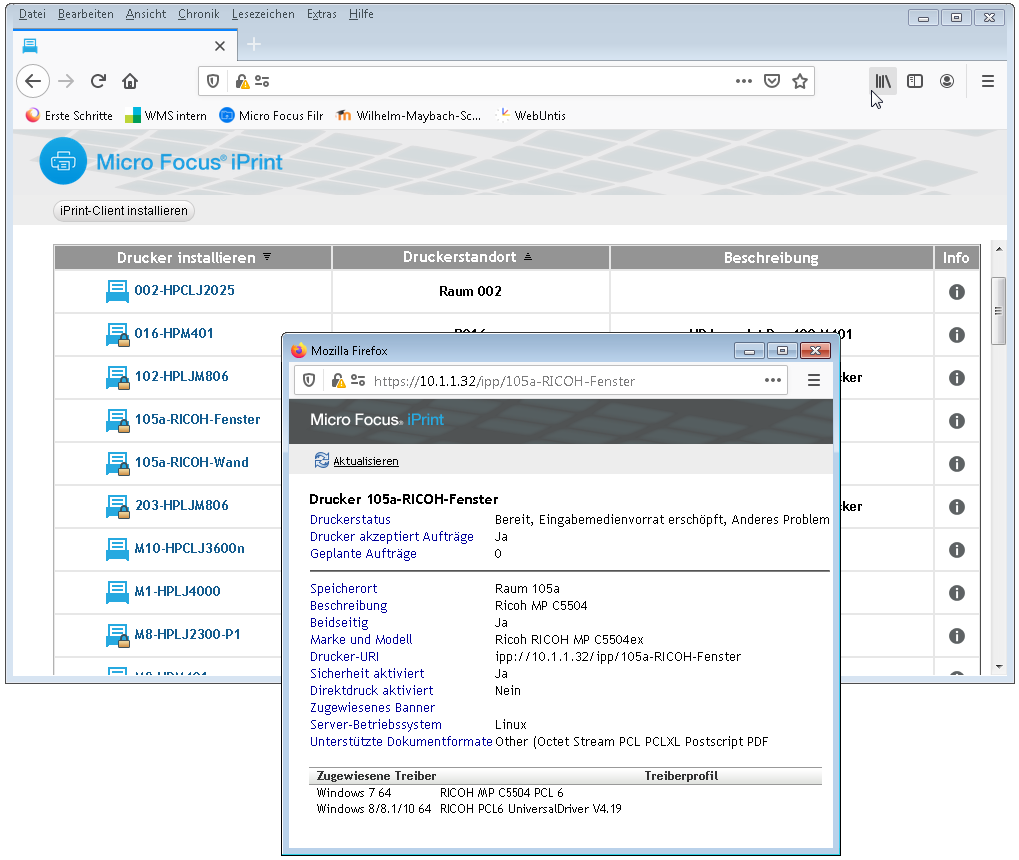This screenshot has width=1019, height=860.
Task: Click iPrint-Client installieren button
Action: 123,211
